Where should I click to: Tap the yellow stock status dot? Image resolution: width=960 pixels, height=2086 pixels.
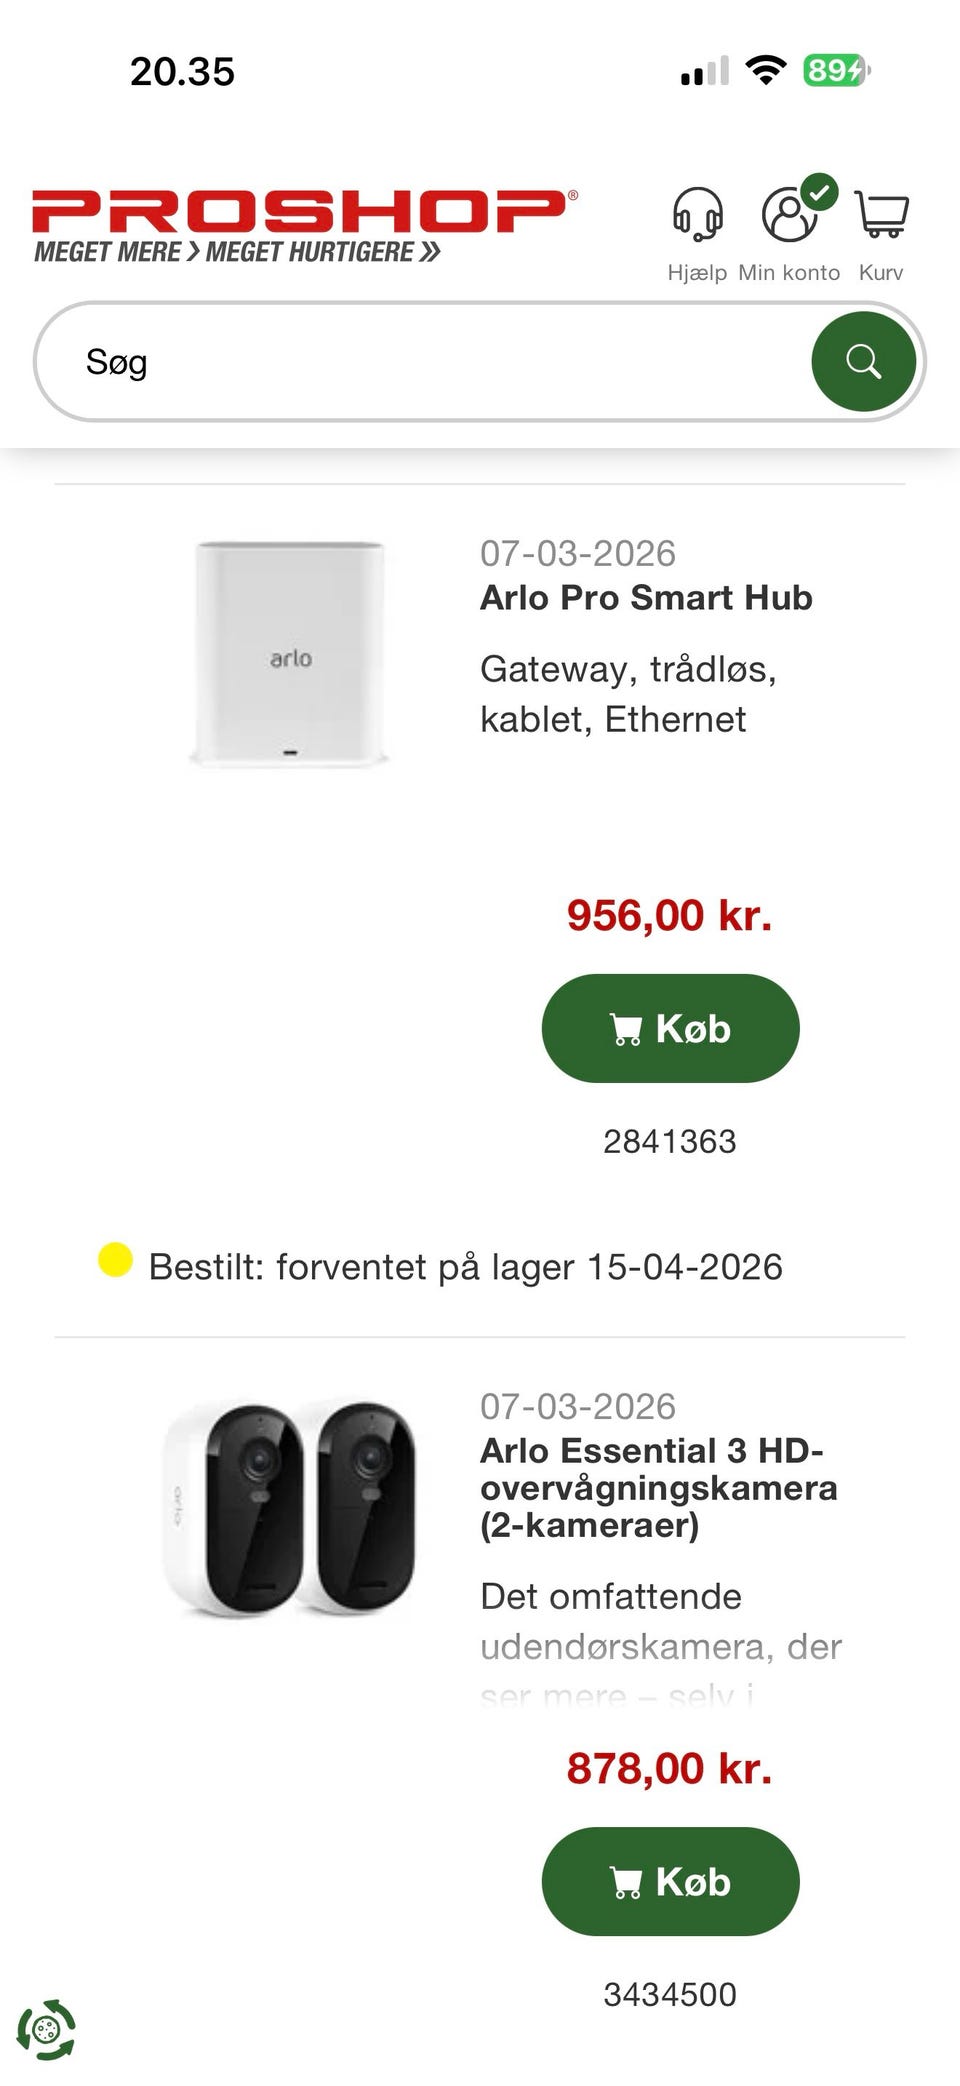click(x=115, y=1260)
